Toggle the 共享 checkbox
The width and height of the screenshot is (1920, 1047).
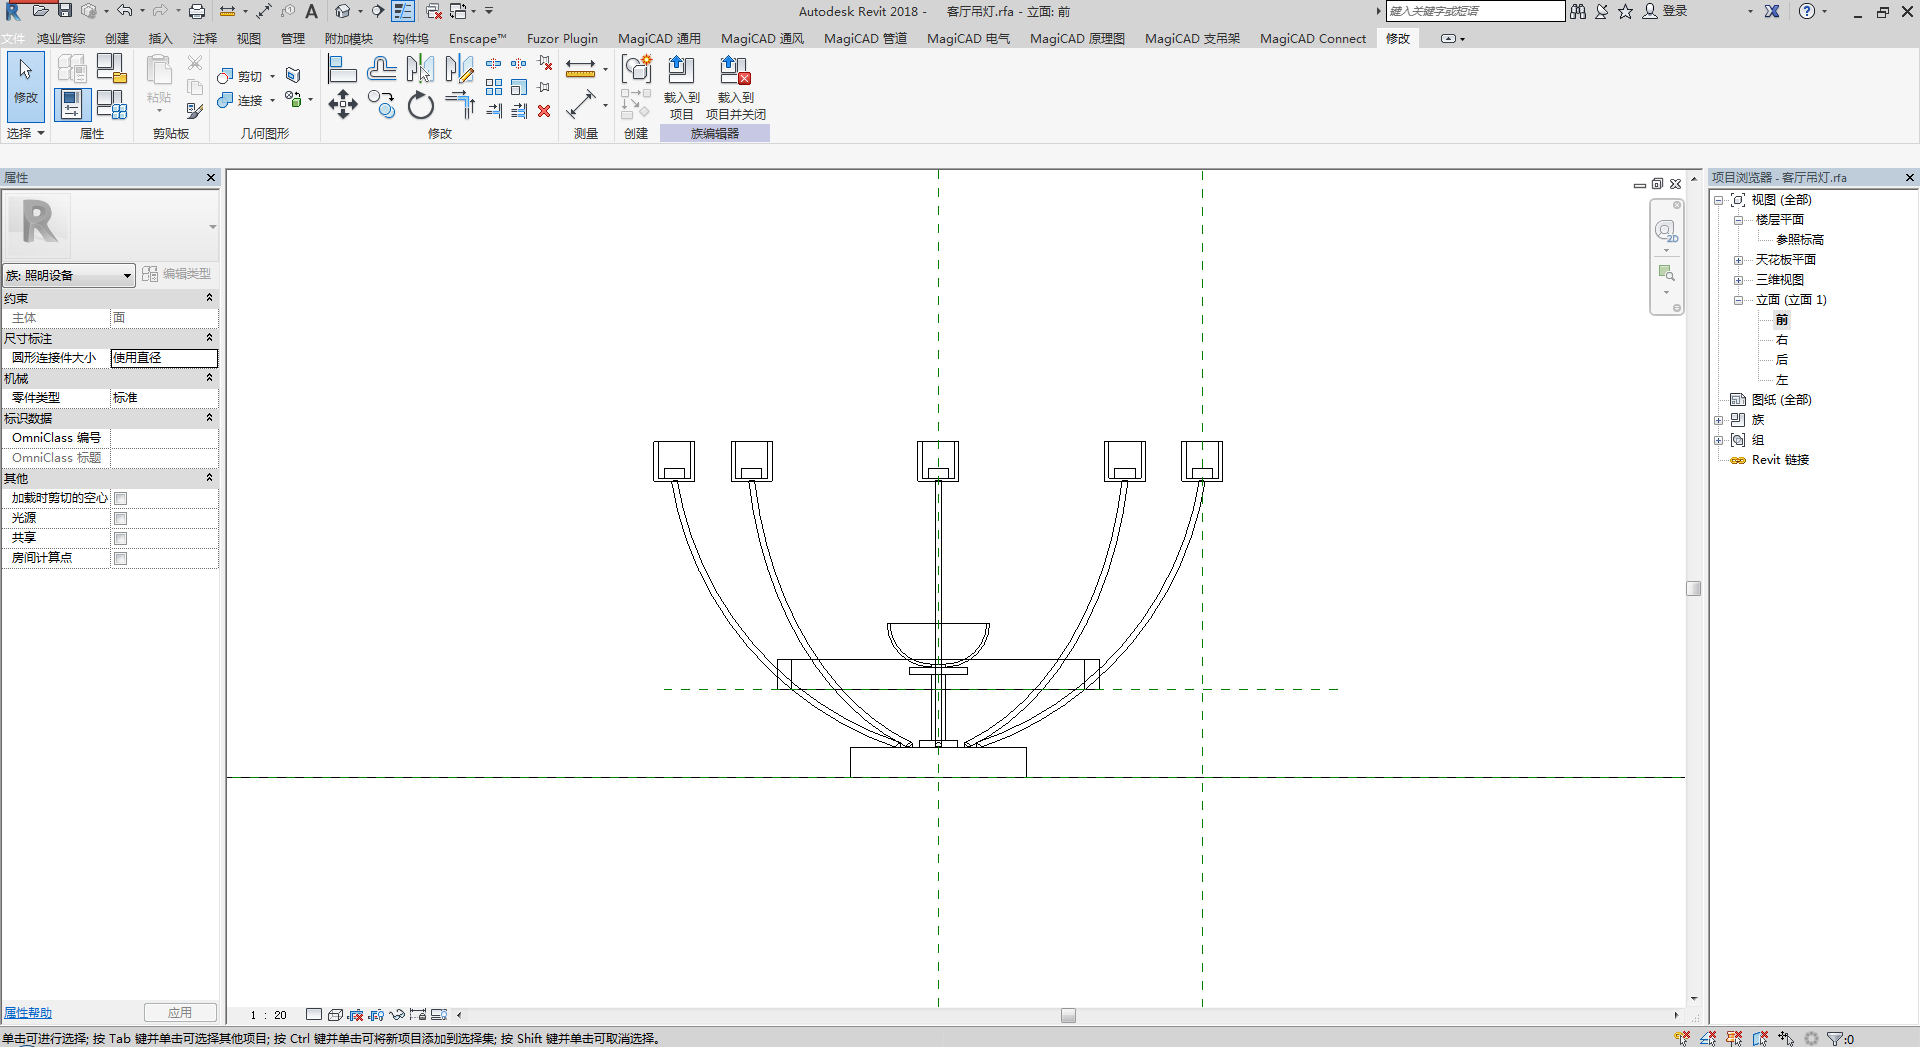point(120,538)
